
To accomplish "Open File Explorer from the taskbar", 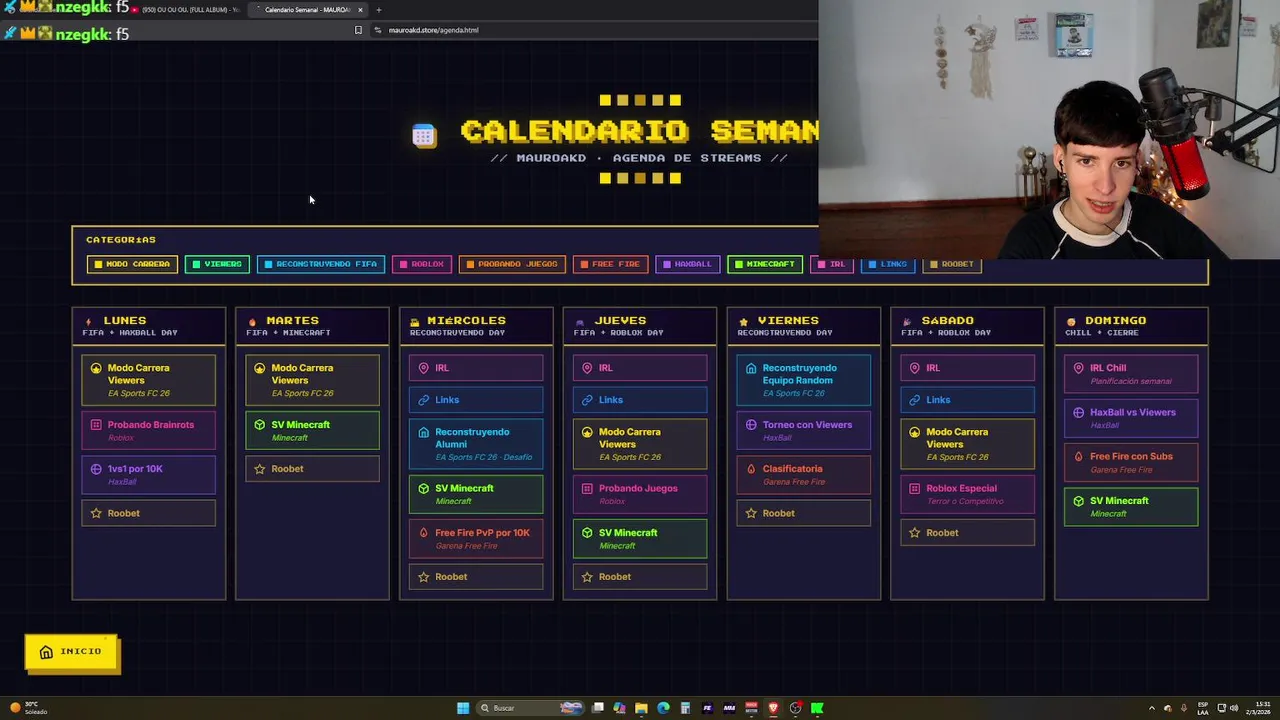I will pyautogui.click(x=641, y=708).
